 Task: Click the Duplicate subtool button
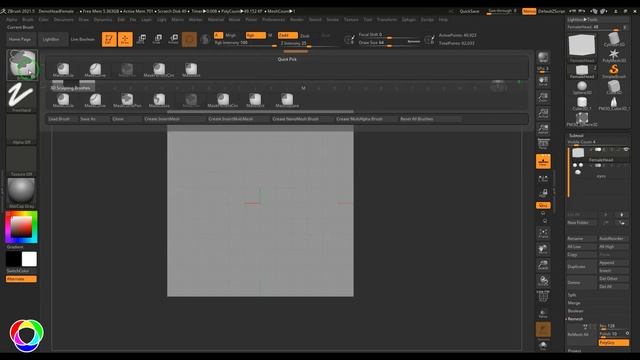[x=582, y=267]
